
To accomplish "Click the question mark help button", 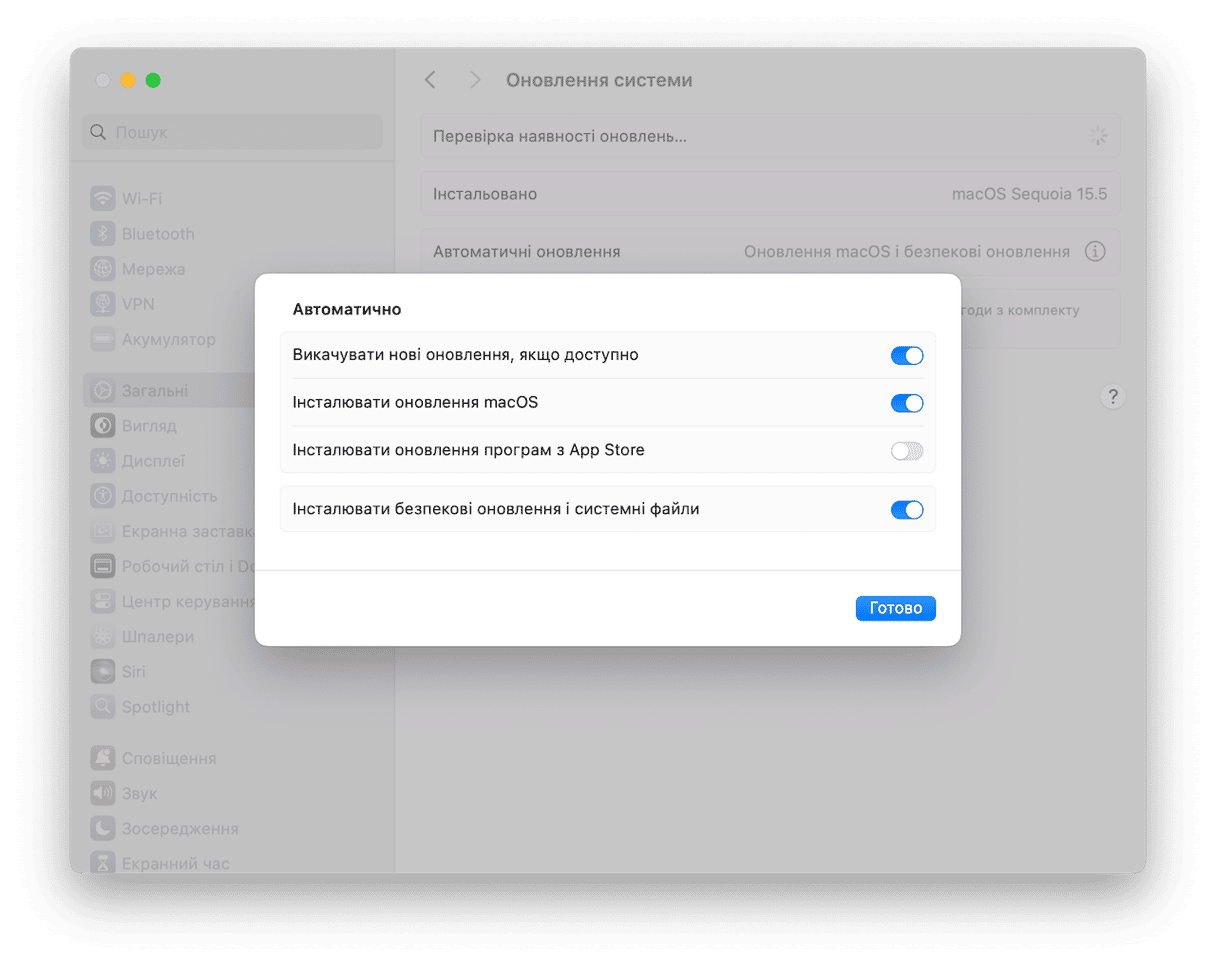I will pos(1112,396).
